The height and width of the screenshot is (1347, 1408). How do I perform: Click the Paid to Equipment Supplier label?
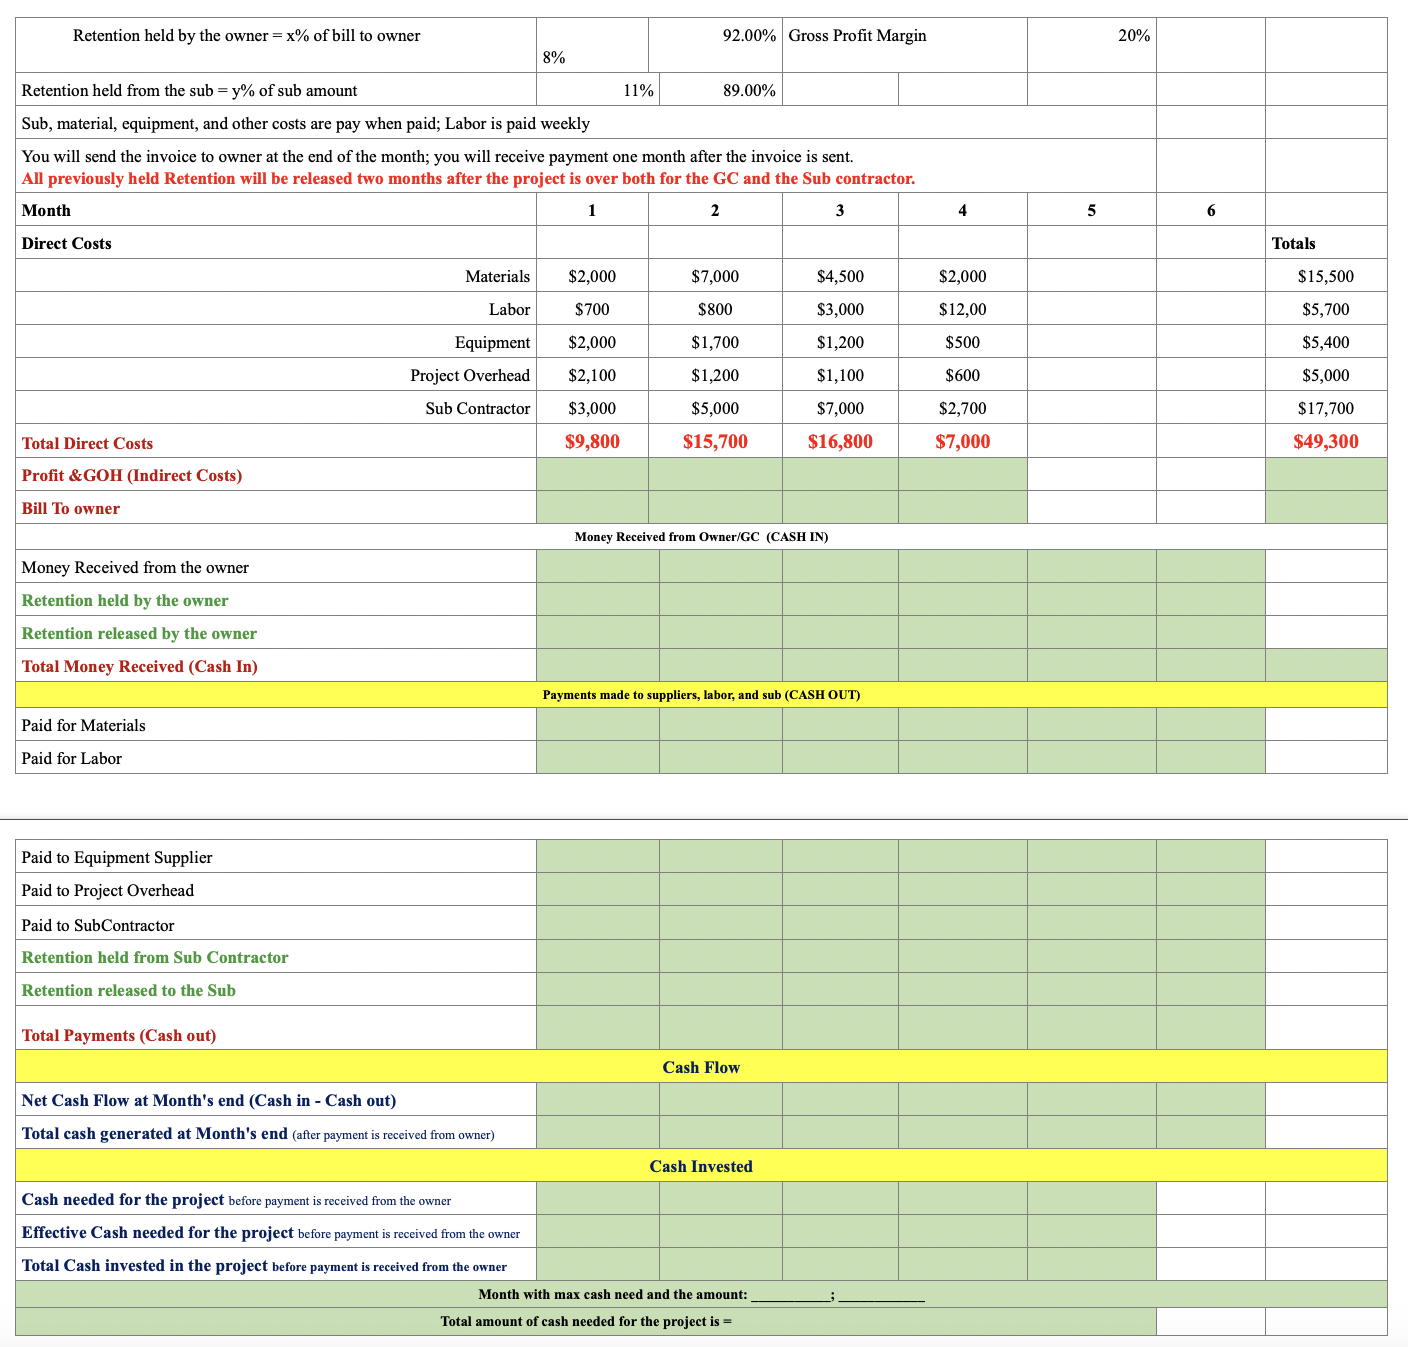117,857
